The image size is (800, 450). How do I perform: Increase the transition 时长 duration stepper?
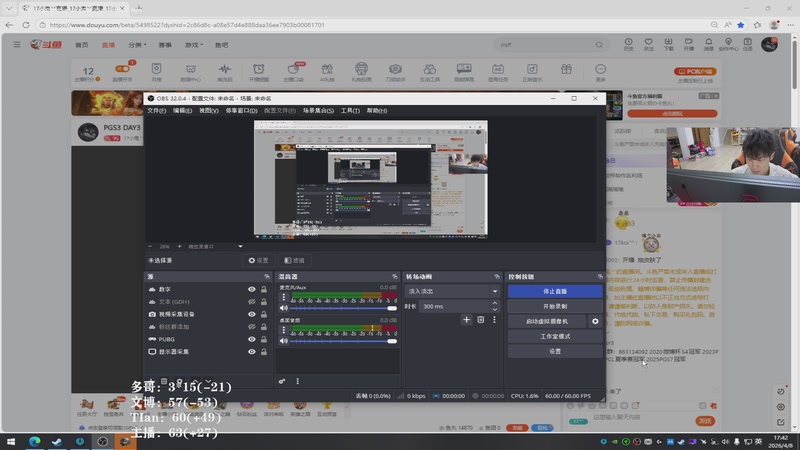[x=494, y=304]
